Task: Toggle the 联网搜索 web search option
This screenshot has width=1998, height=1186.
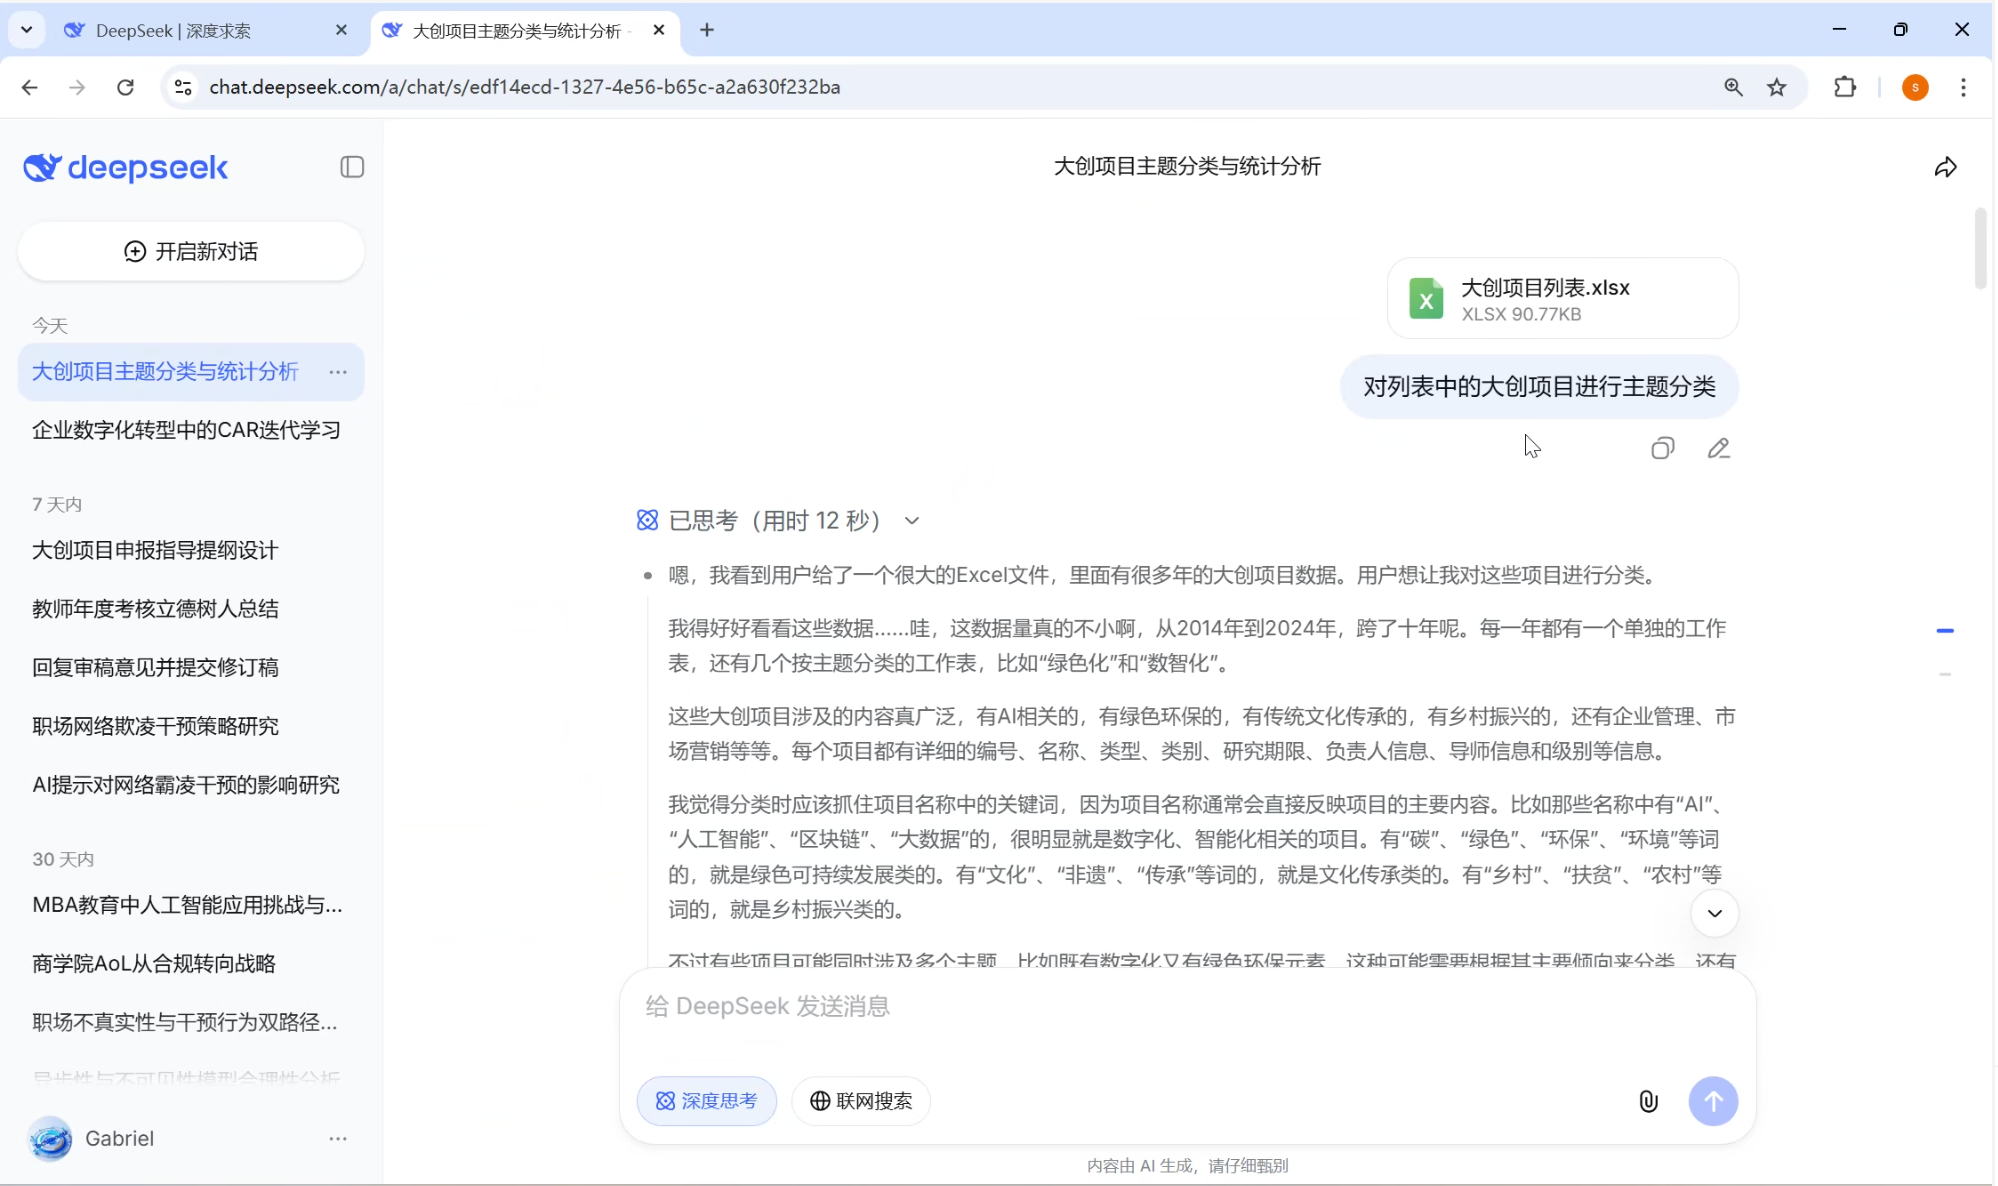Action: pyautogui.click(x=861, y=1101)
